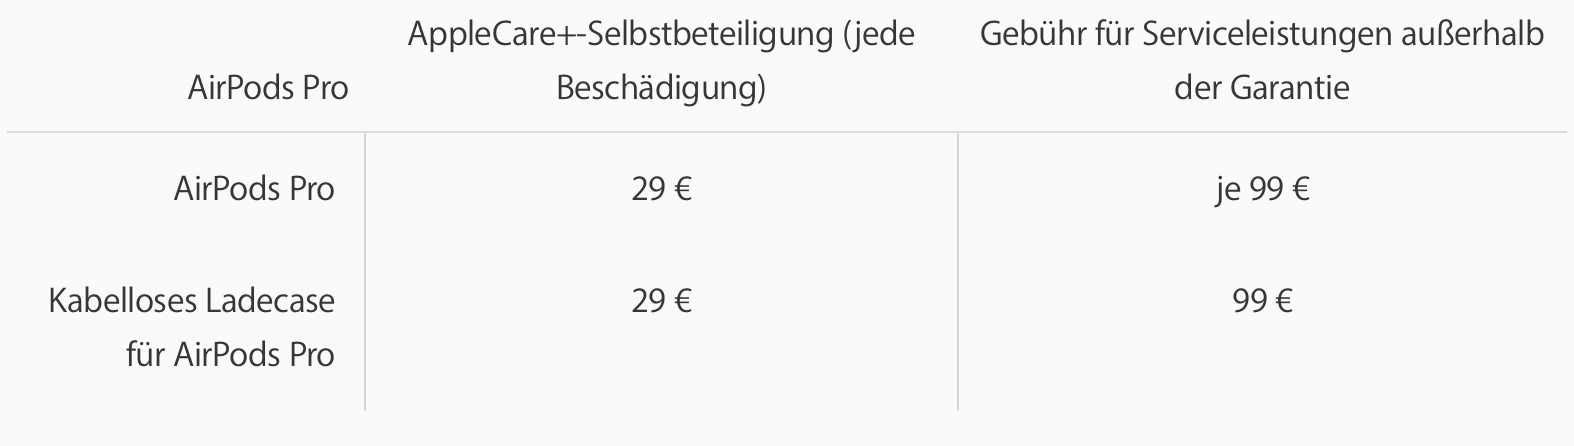Click "für AirPods Pro" under Kabelloses Ladecase
The width and height of the screenshot is (1574, 446).
(230, 354)
